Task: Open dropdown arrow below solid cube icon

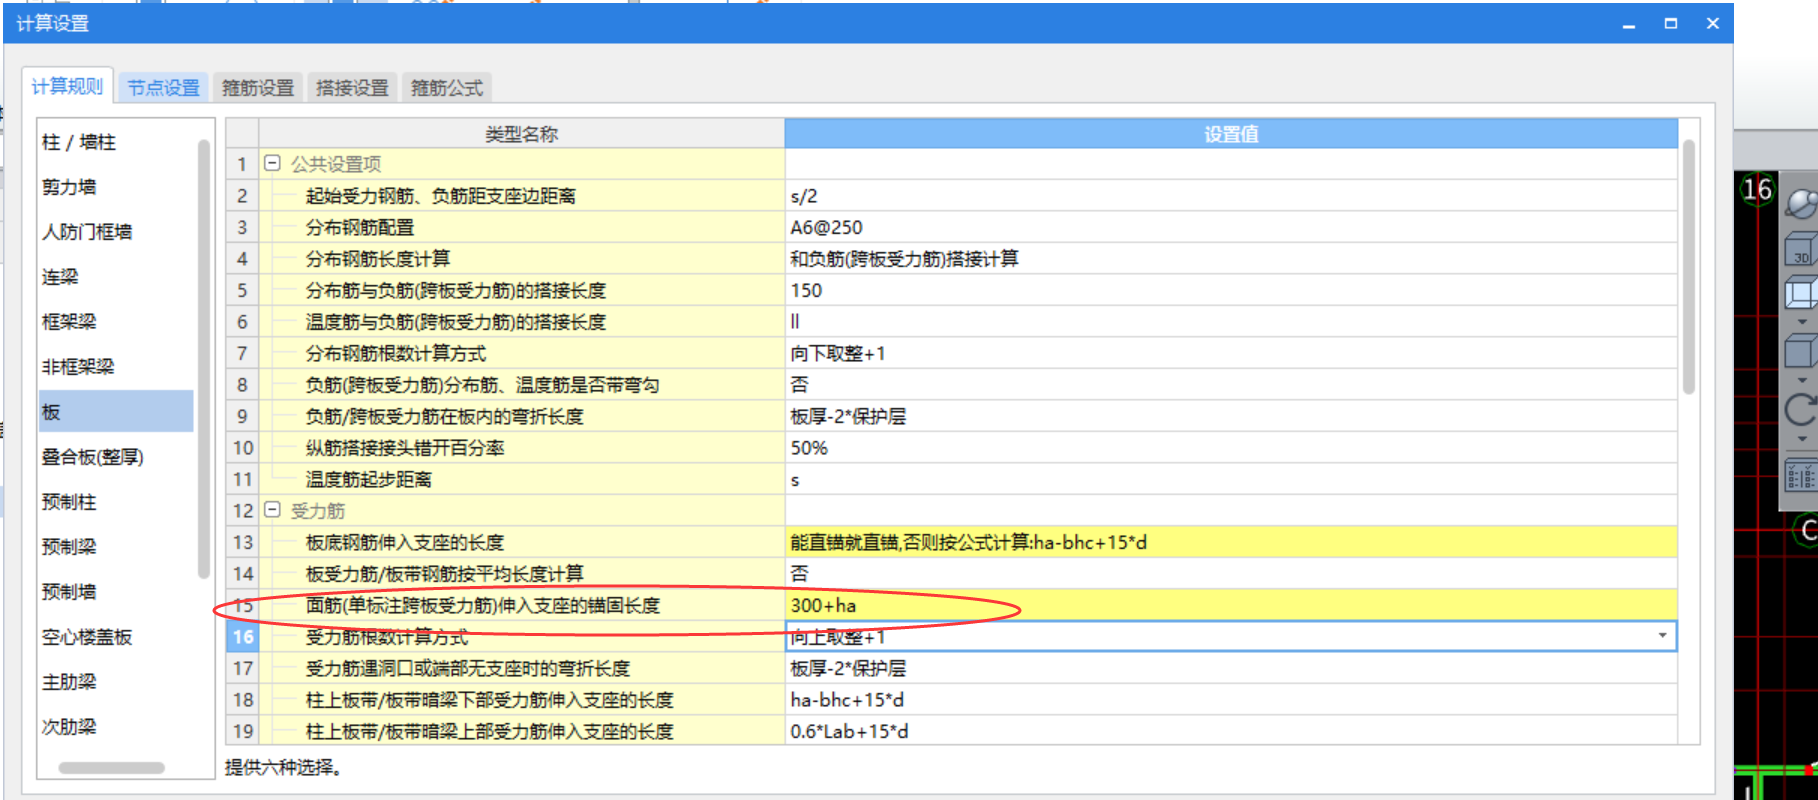Action: pyautogui.click(x=1802, y=380)
